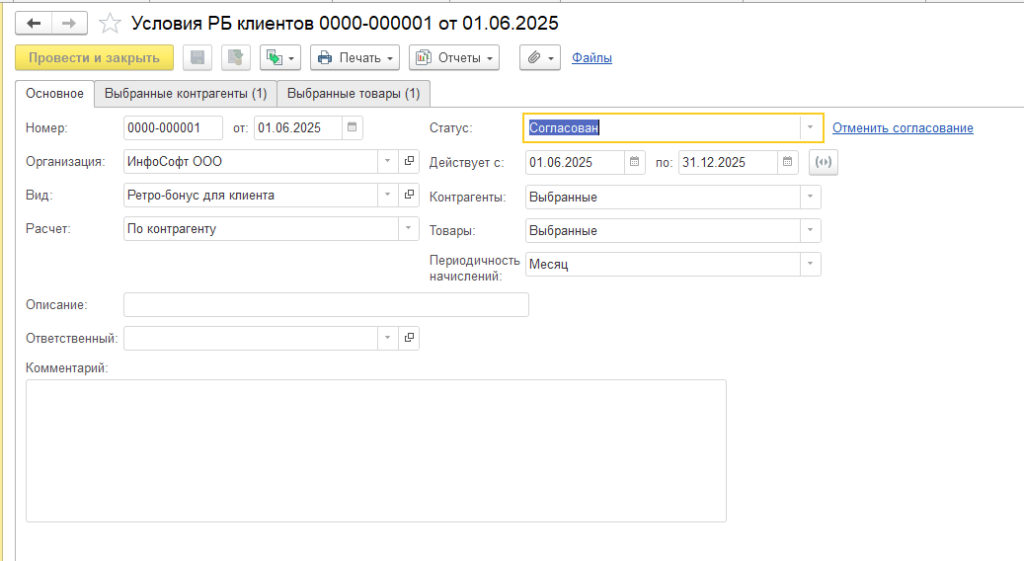Viewport: 1024px width, 561px height.
Task: Open the paperclip attachments button
Action: pyautogui.click(x=540, y=58)
